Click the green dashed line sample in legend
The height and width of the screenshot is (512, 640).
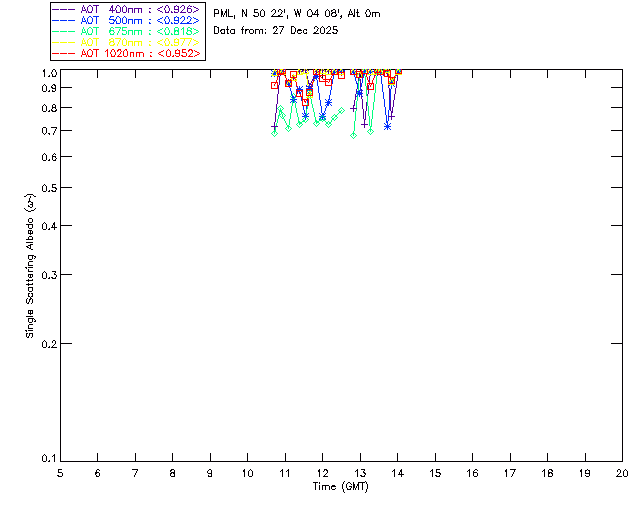click(64, 31)
